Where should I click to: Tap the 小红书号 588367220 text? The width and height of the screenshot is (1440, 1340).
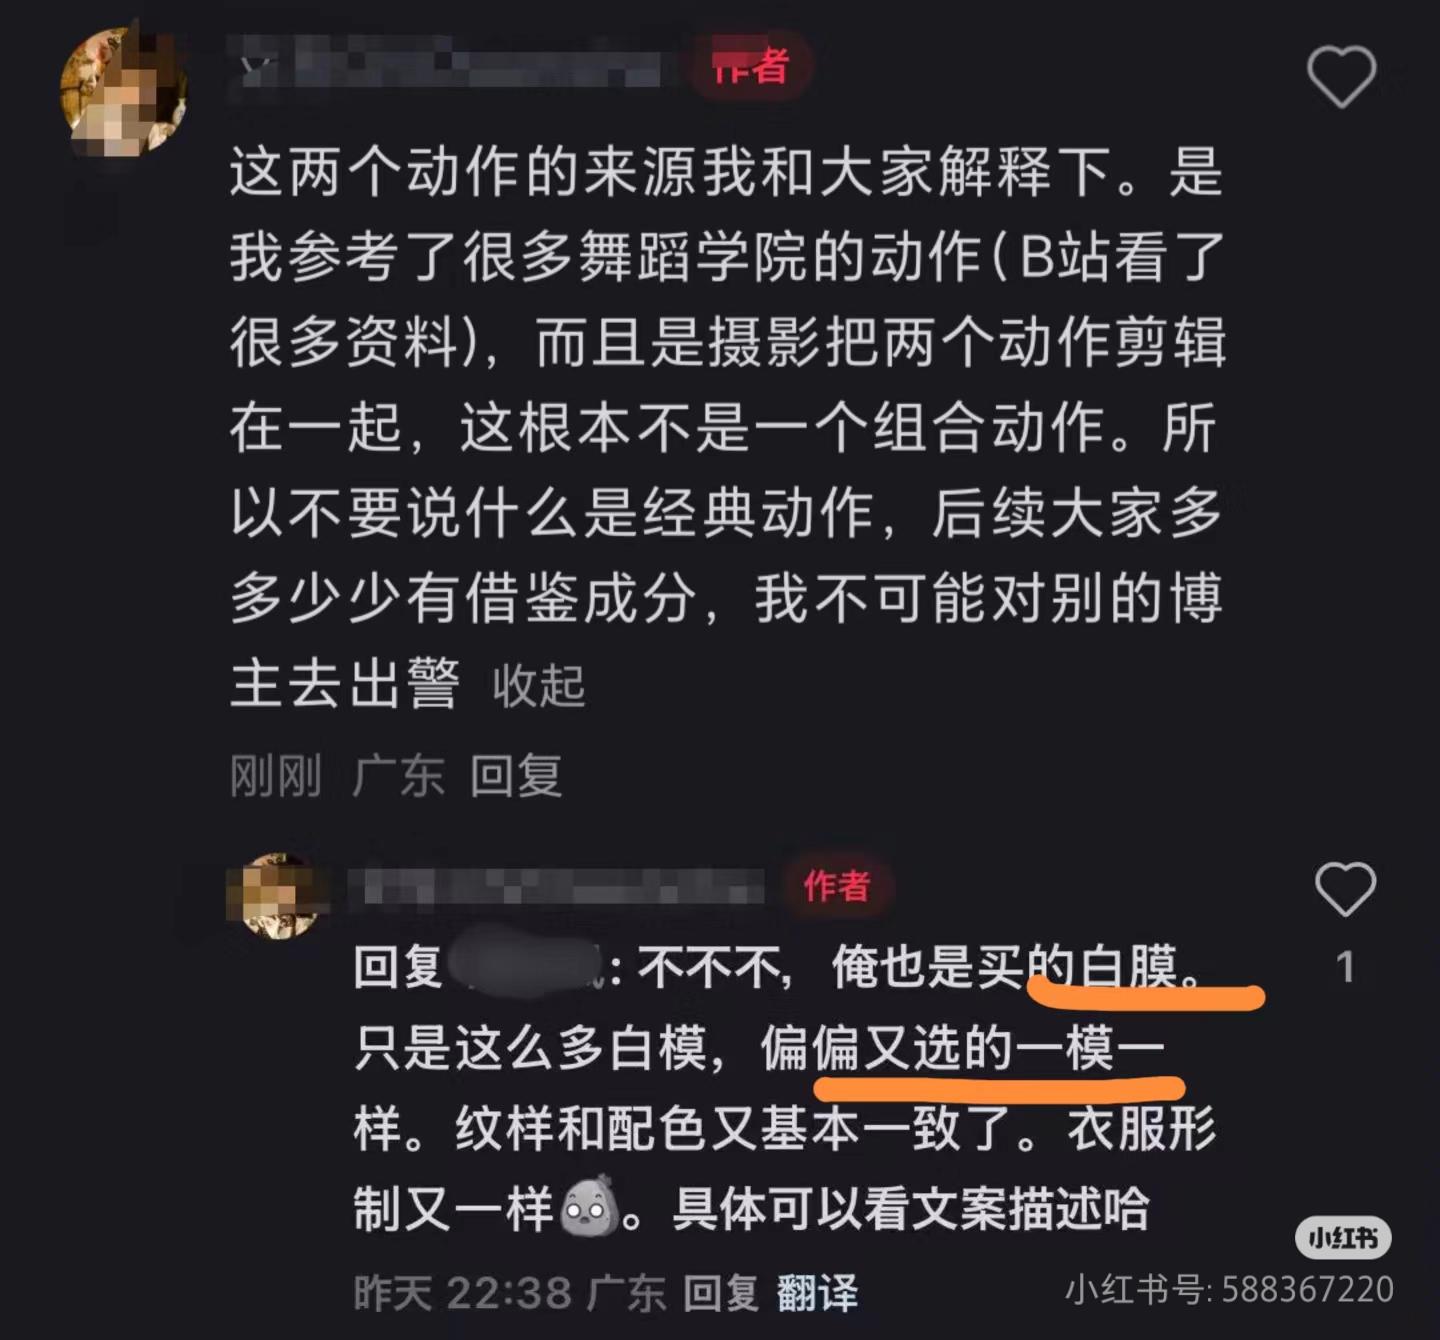(x=1229, y=1289)
